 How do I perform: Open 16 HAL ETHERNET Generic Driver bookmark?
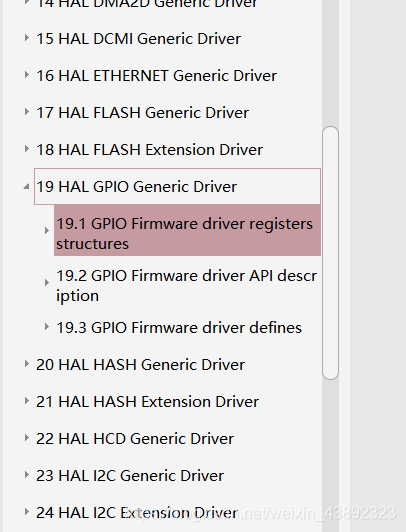click(x=156, y=76)
